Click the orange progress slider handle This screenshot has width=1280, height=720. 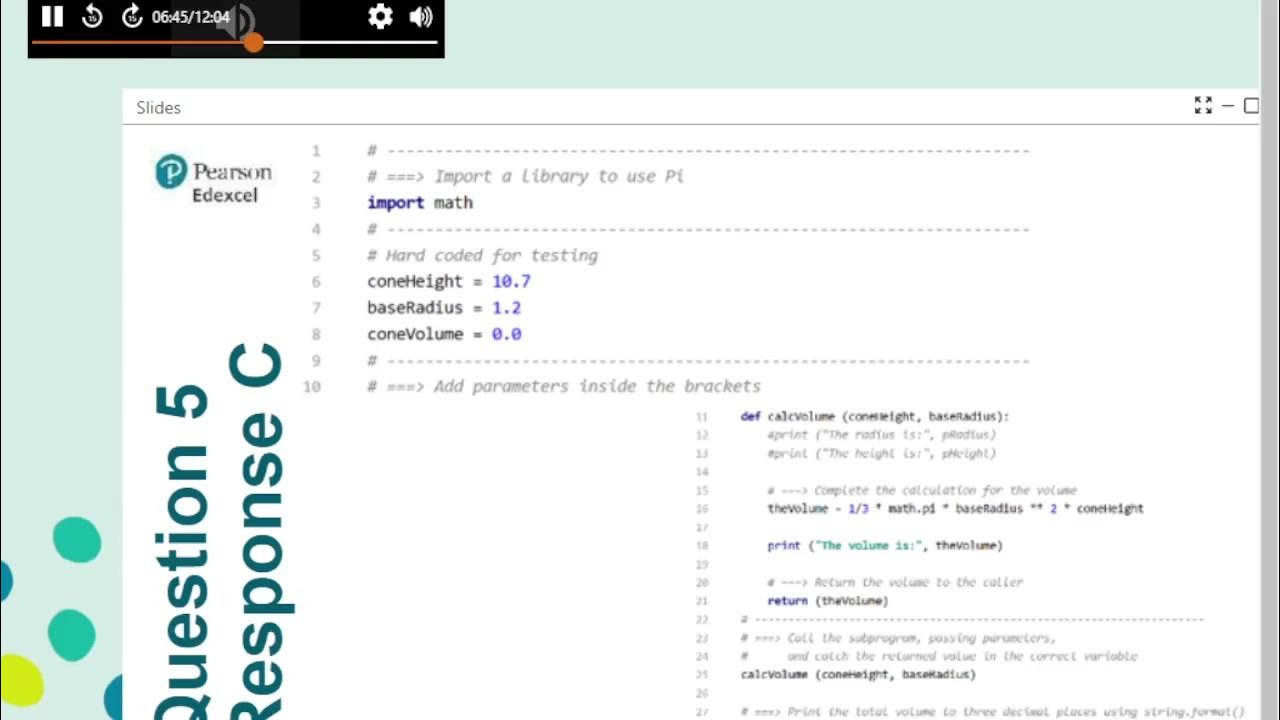(253, 42)
